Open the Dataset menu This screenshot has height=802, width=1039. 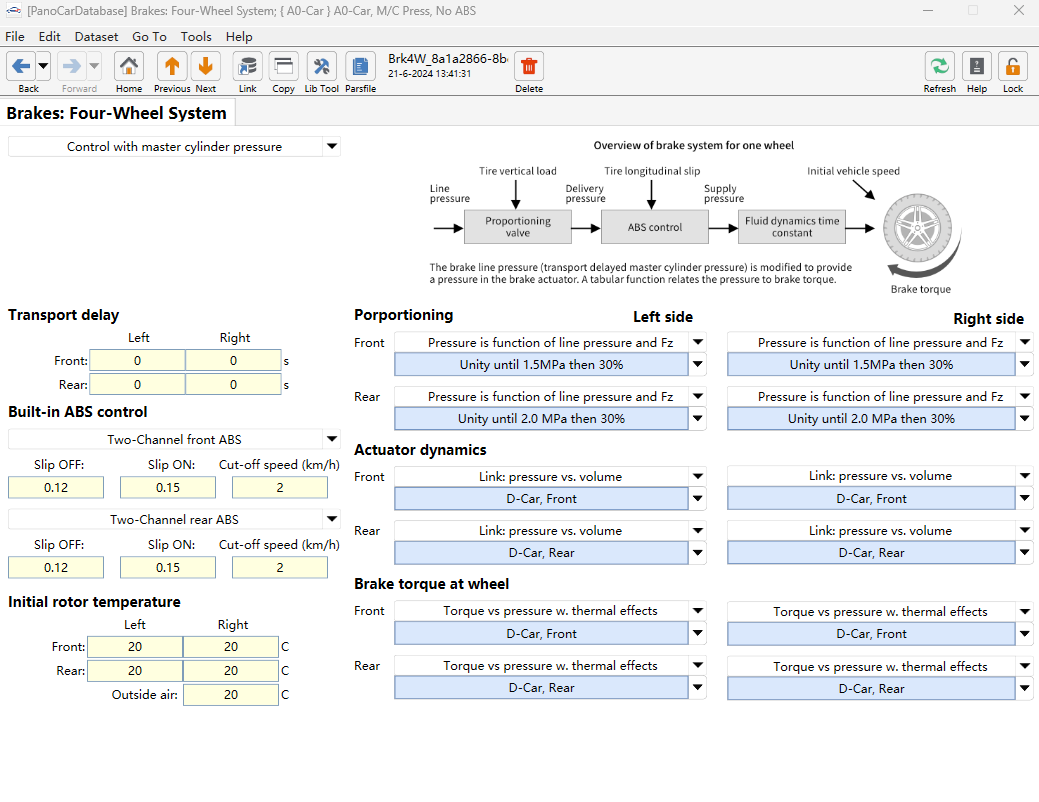[x=96, y=36]
